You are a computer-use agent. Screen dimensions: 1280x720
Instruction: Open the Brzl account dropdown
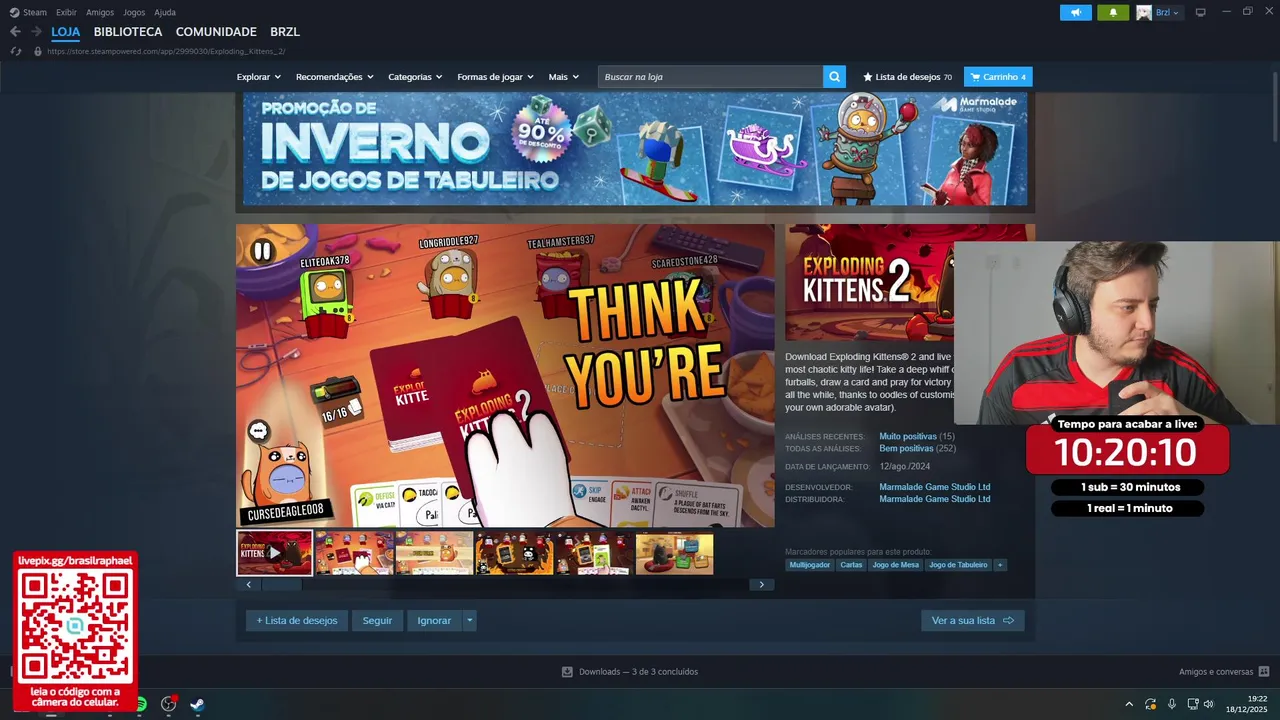[1167, 12]
